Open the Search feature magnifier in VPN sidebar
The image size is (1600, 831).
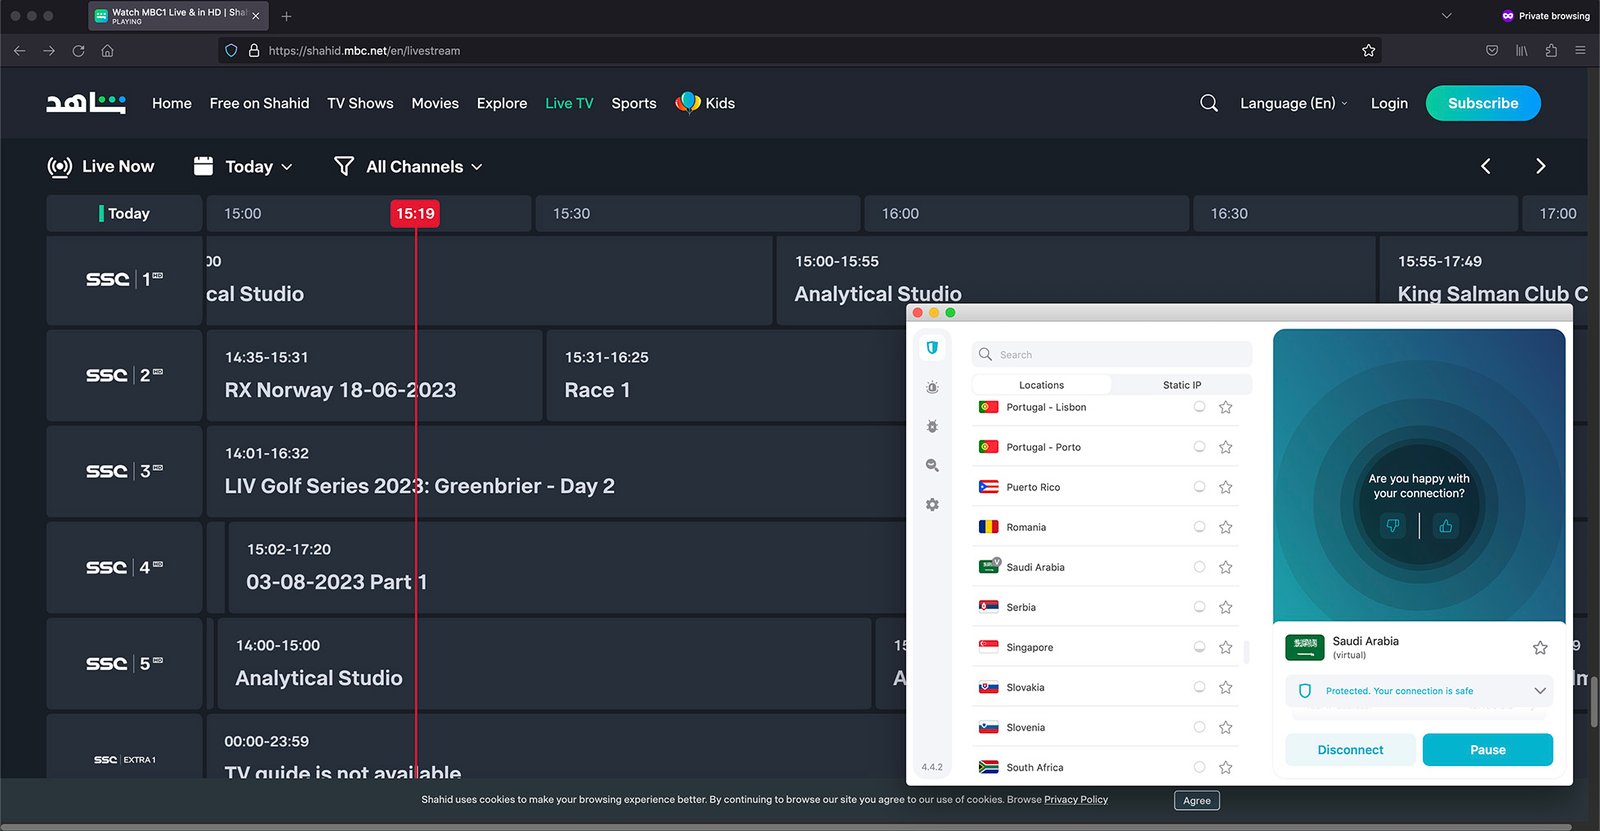point(932,465)
